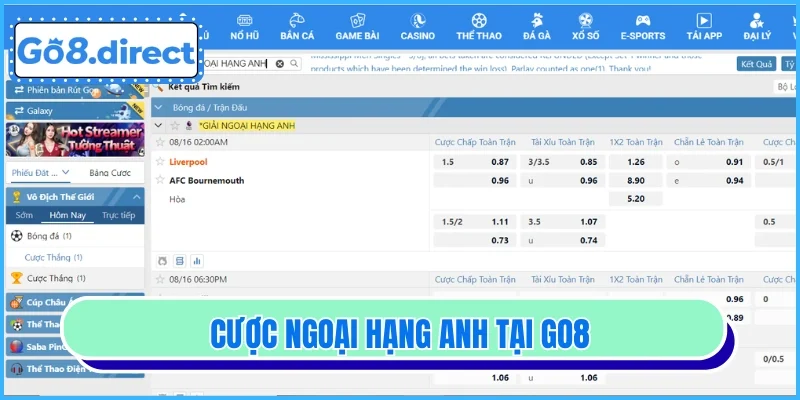Collapse the Bóng đá / Trận Đấu section

tap(158, 107)
